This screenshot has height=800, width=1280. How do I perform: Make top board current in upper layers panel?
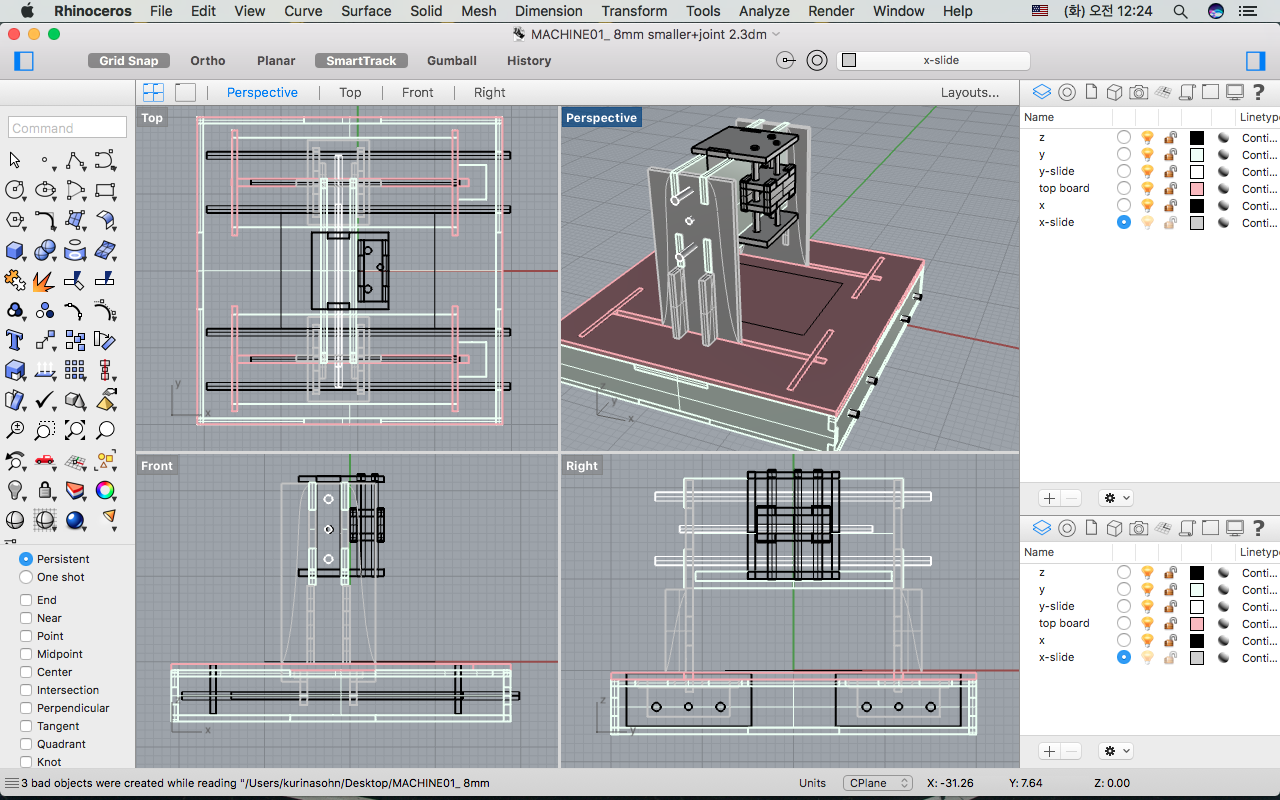(x=1124, y=188)
